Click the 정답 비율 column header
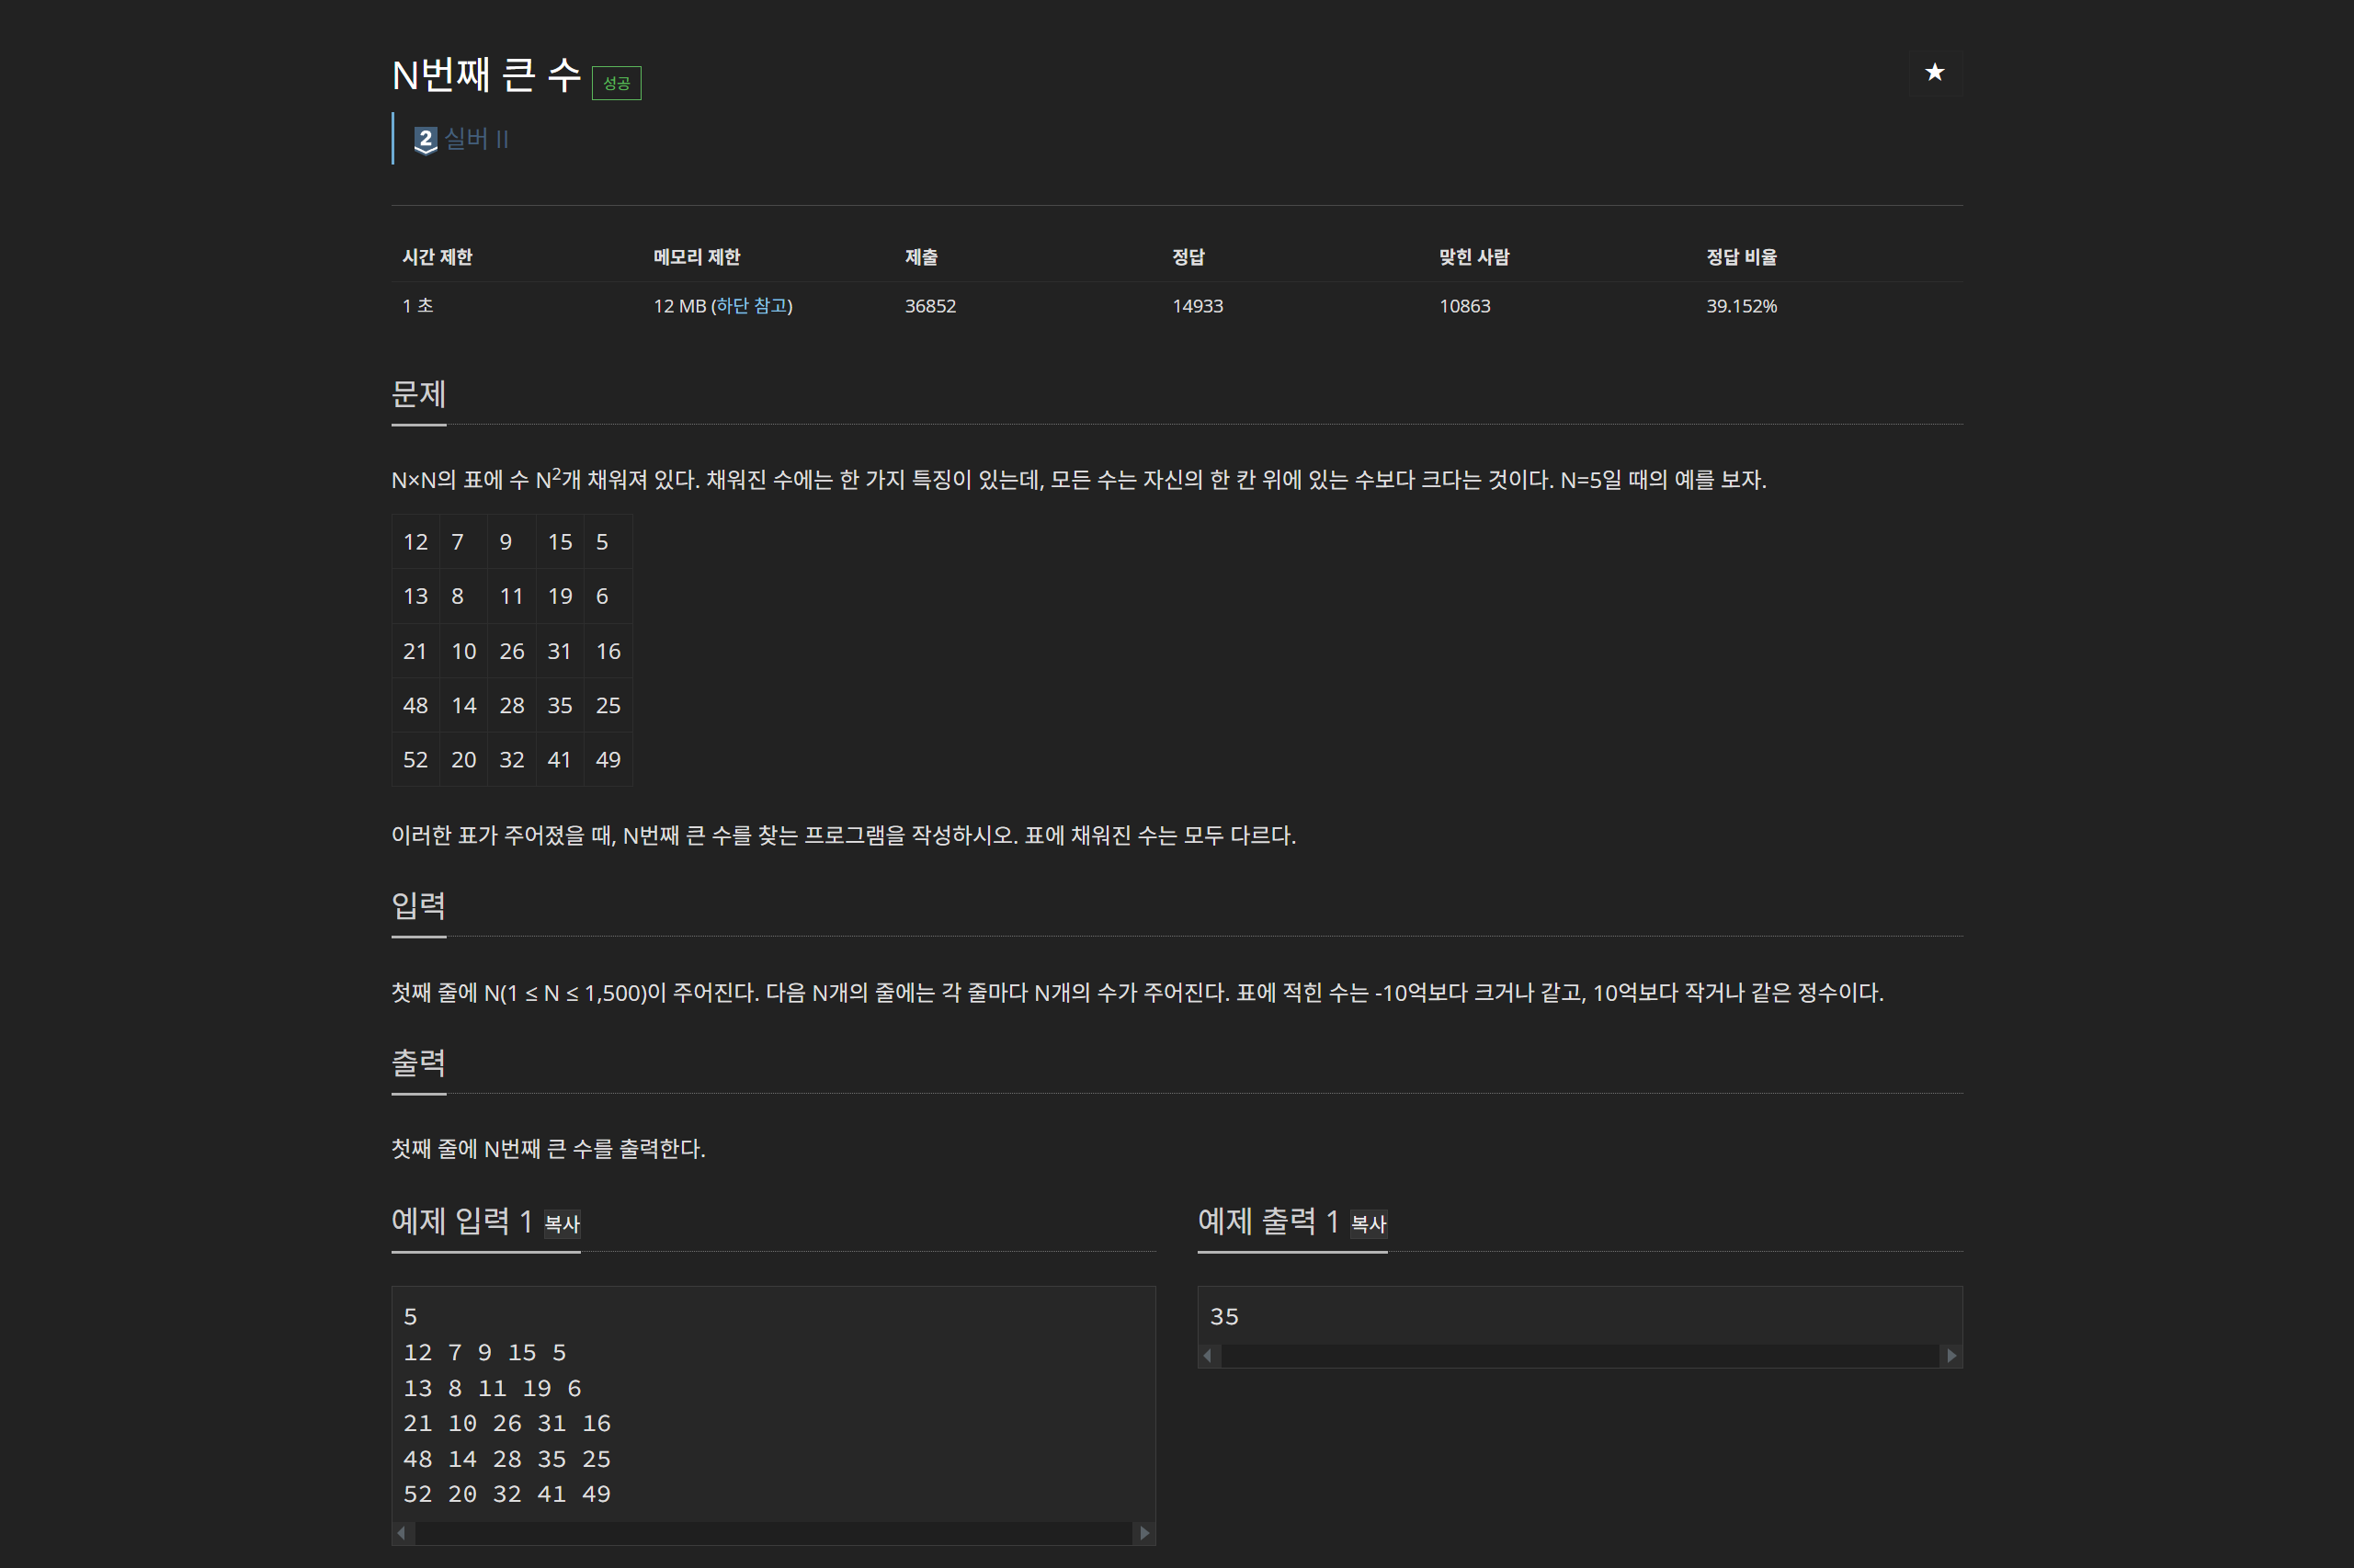The image size is (2354, 1568). click(1740, 257)
